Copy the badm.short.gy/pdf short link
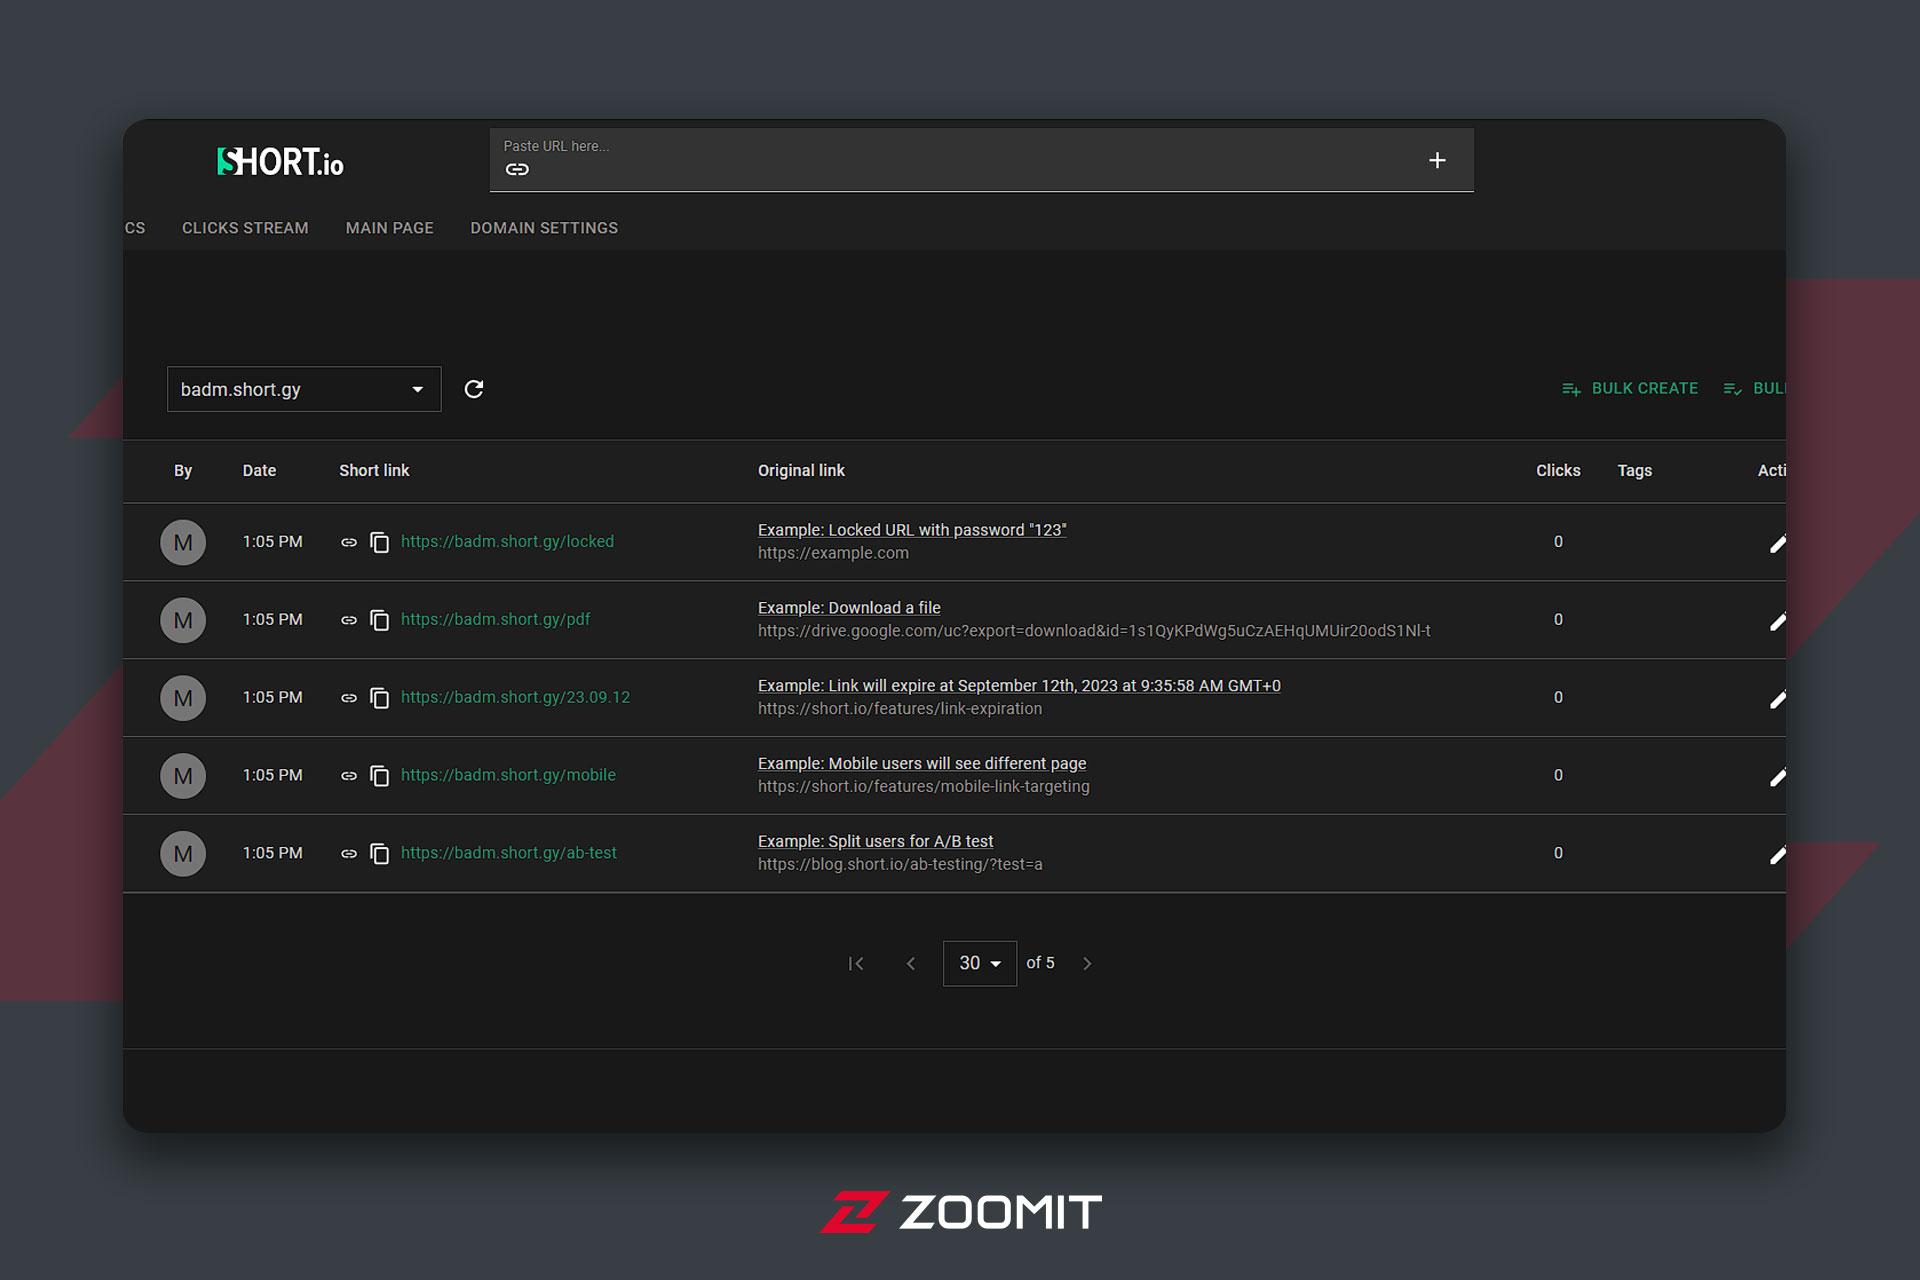The height and width of the screenshot is (1280, 1920). pos(380,620)
